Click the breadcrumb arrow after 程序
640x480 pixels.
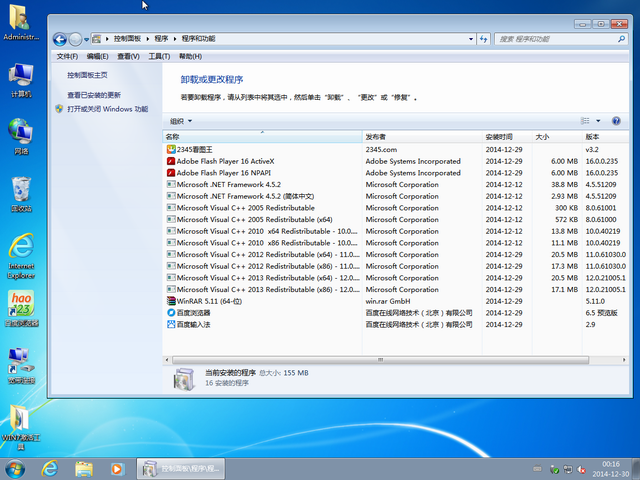(175, 39)
